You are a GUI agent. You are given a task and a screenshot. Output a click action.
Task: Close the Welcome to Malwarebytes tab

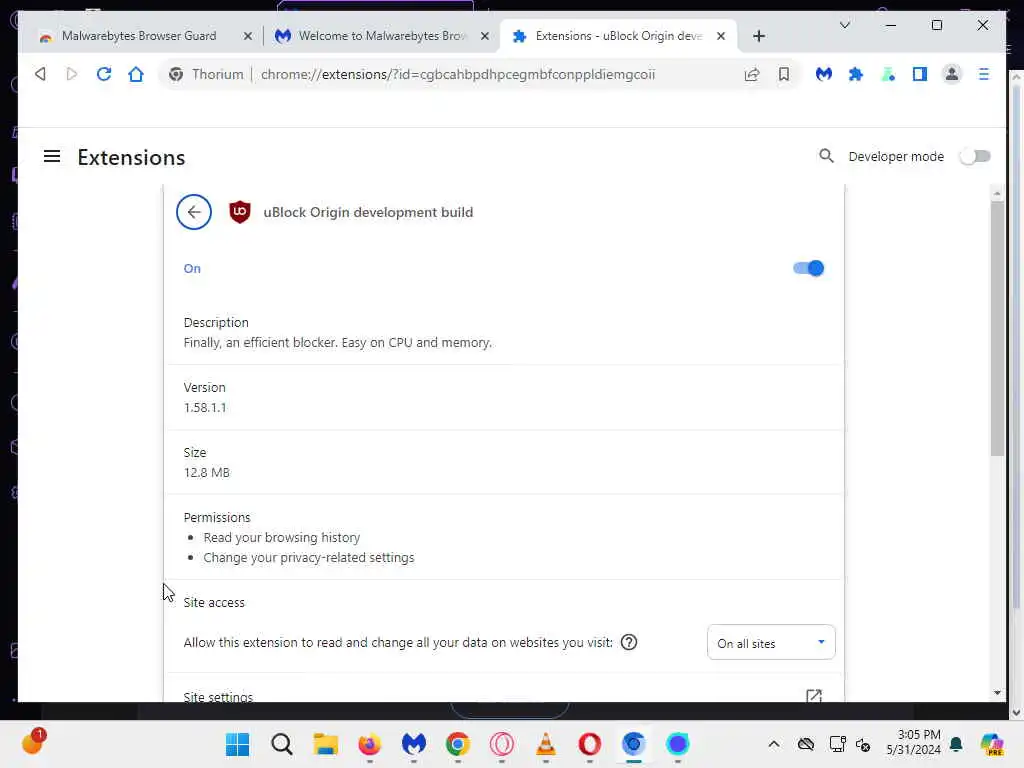pyautogui.click(x=485, y=37)
